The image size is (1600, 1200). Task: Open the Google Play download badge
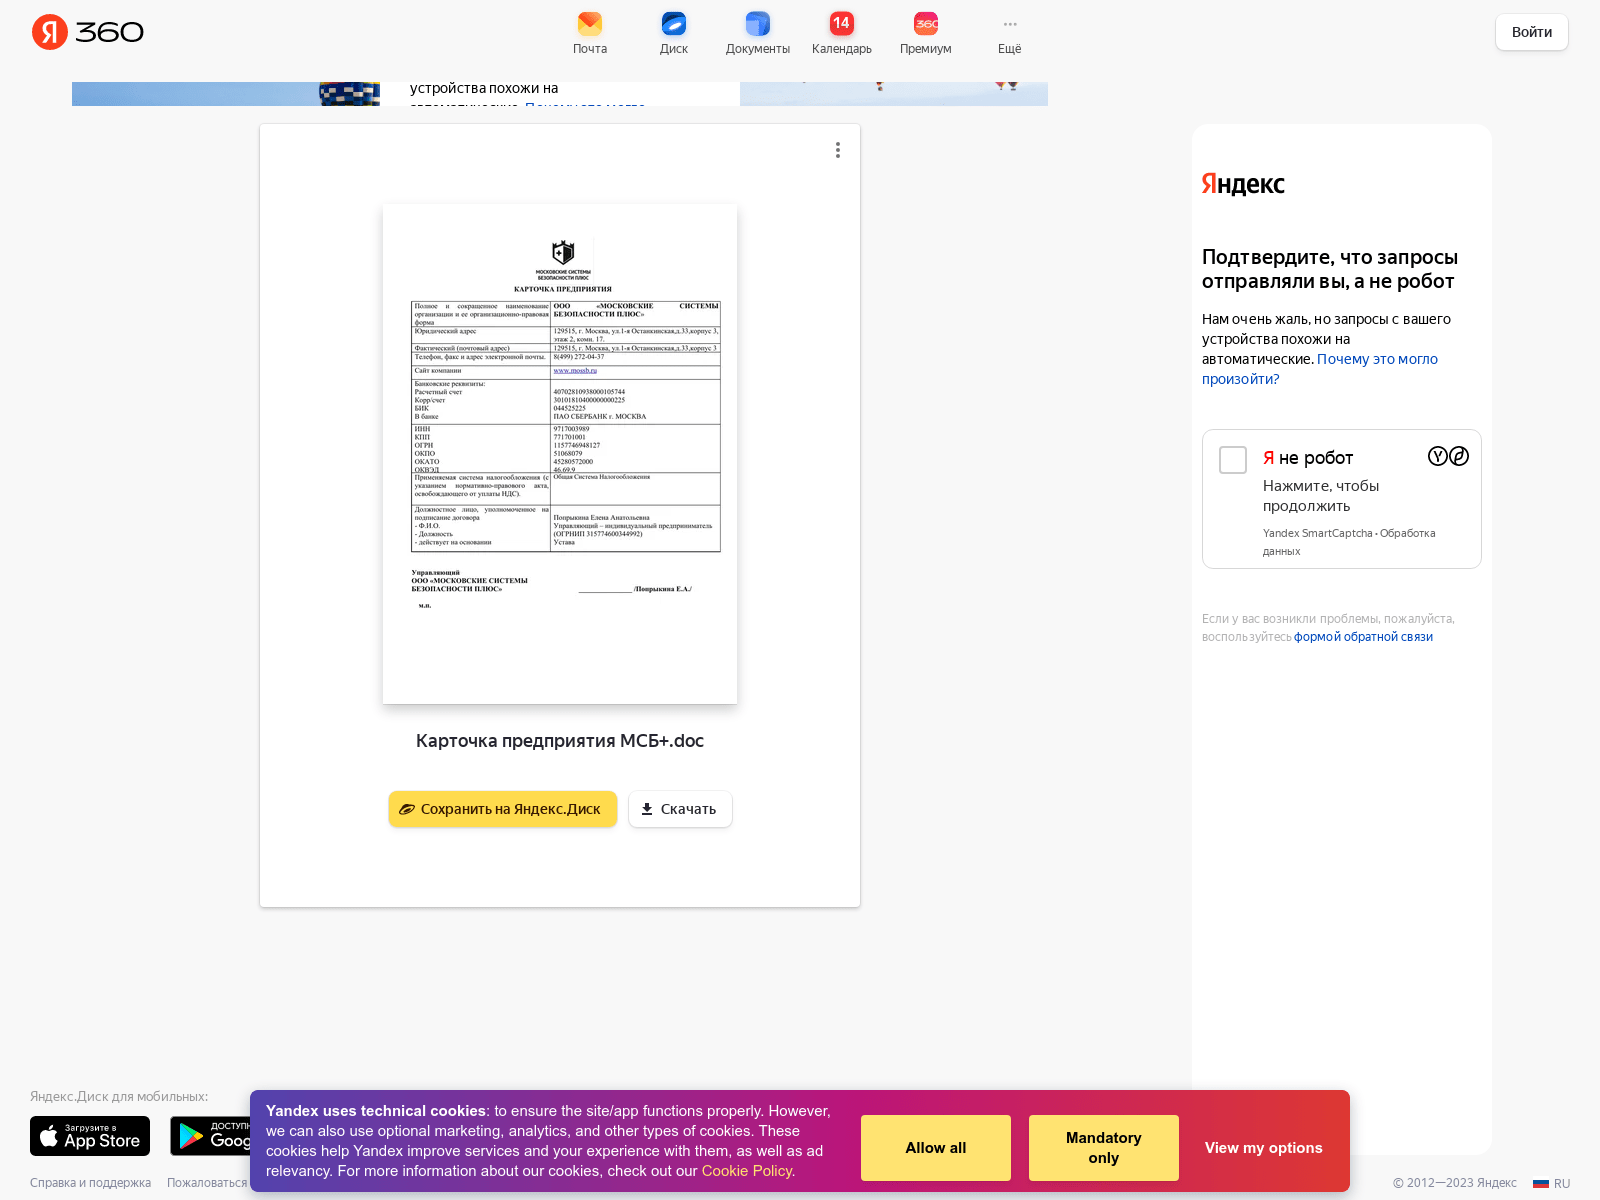[211, 1136]
